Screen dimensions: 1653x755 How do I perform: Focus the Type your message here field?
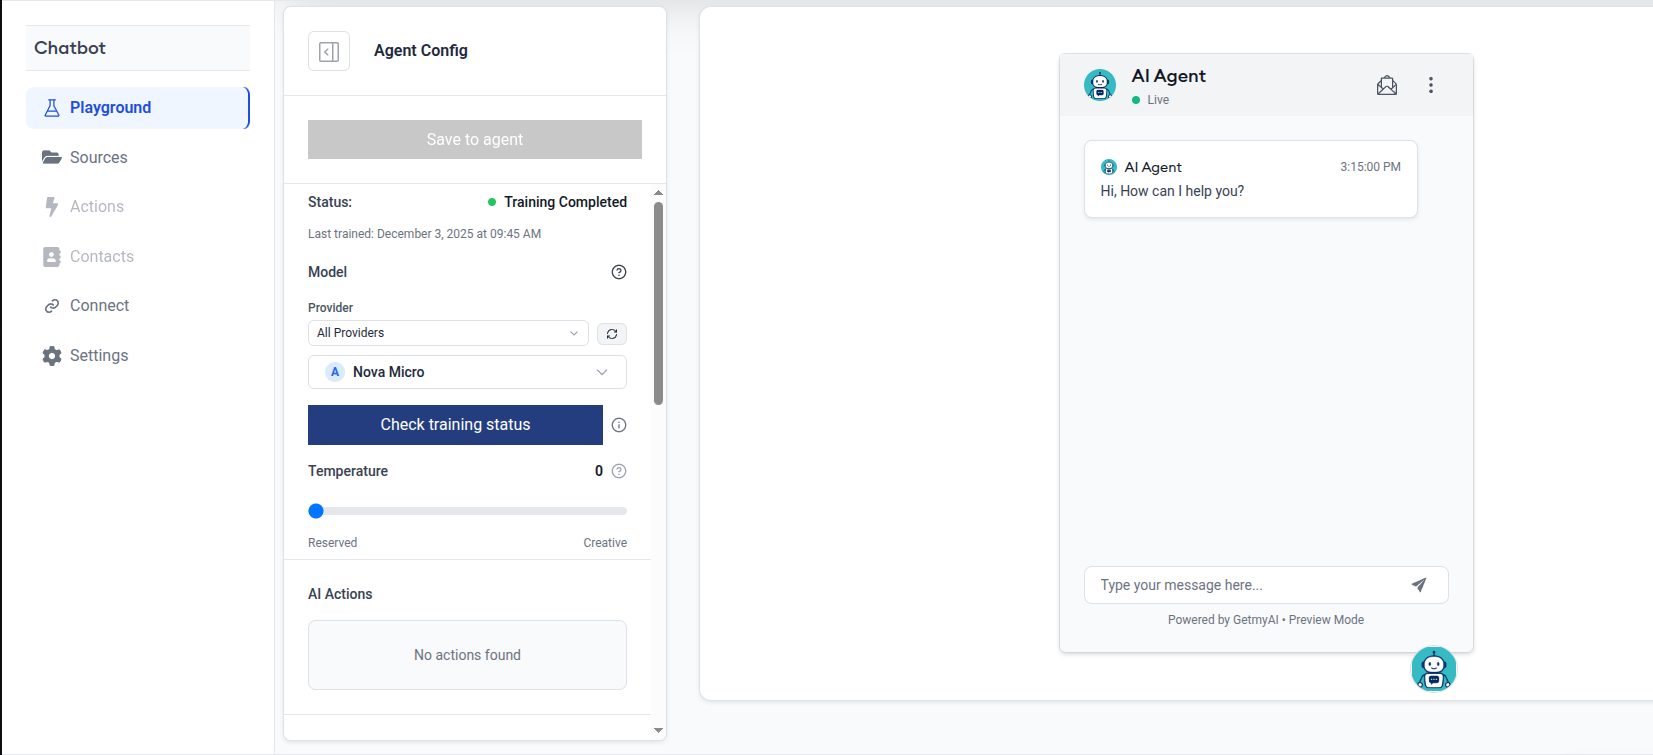(x=1245, y=585)
